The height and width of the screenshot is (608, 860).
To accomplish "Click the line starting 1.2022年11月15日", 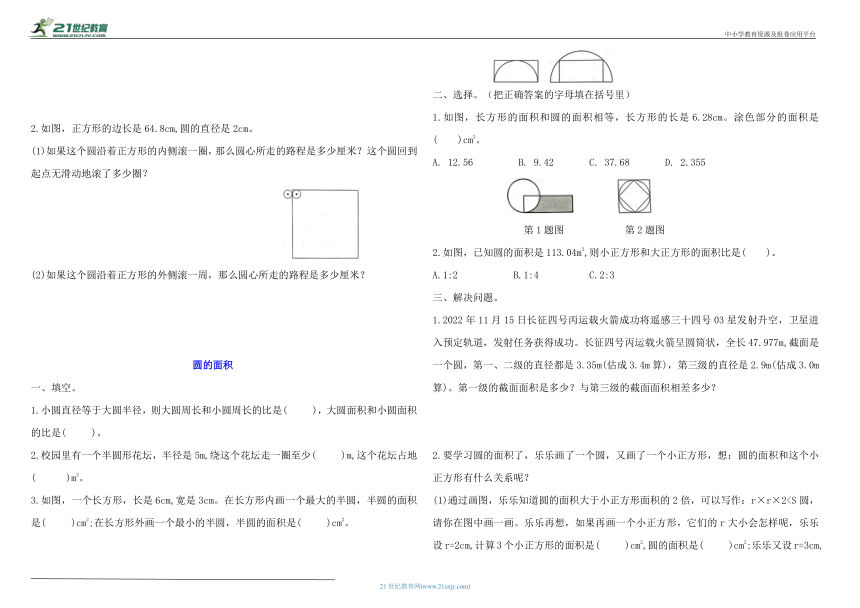I will click(626, 320).
